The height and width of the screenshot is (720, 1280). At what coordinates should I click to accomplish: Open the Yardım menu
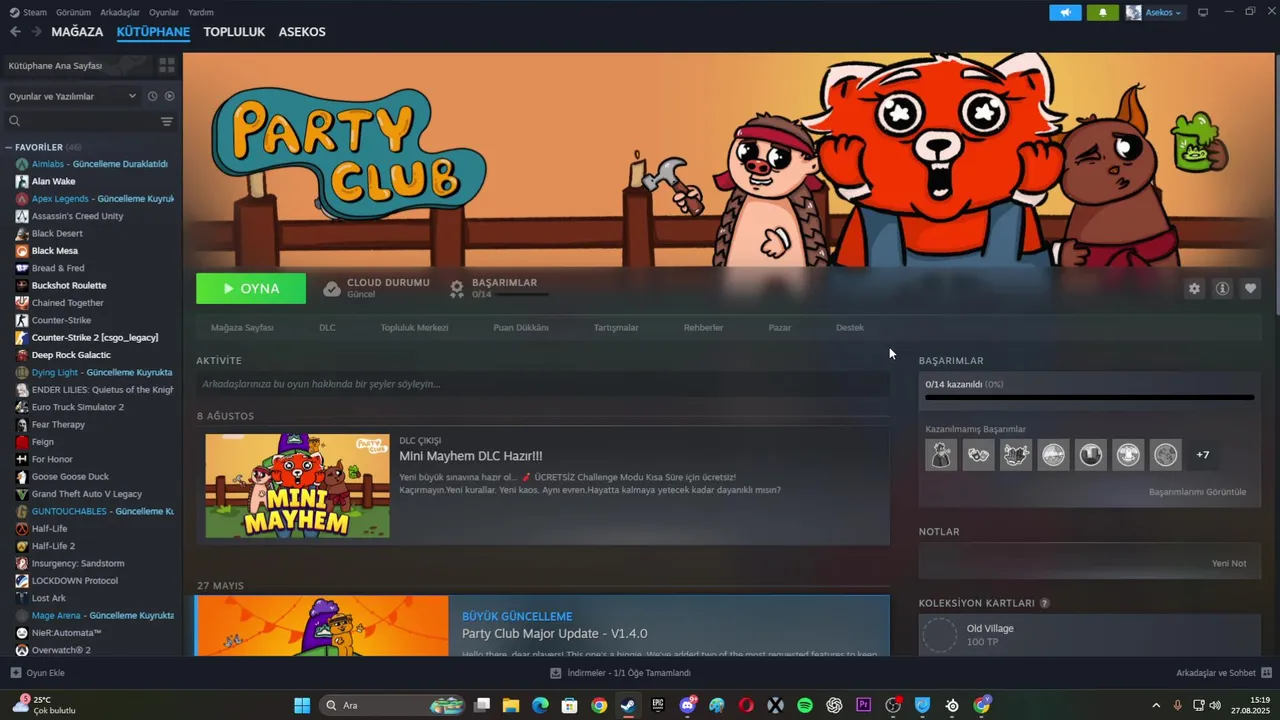point(201,12)
